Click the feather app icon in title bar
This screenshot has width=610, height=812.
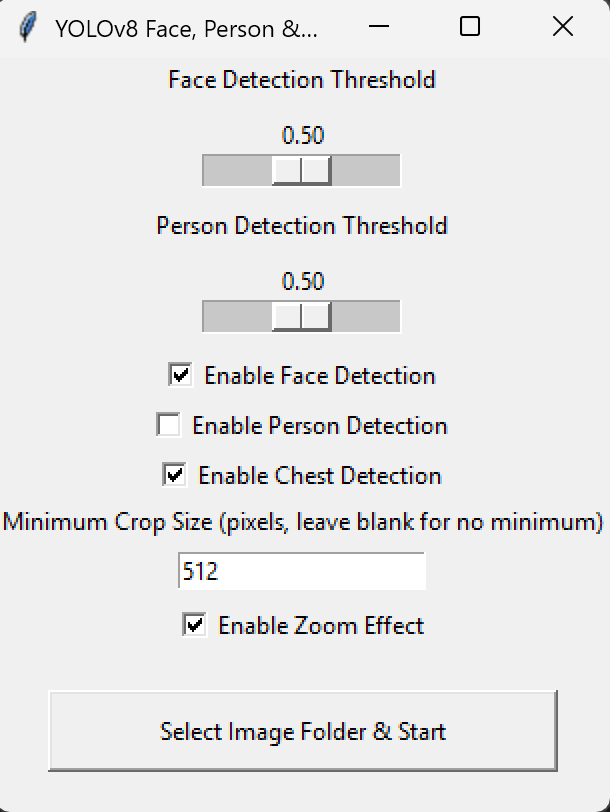point(29,28)
